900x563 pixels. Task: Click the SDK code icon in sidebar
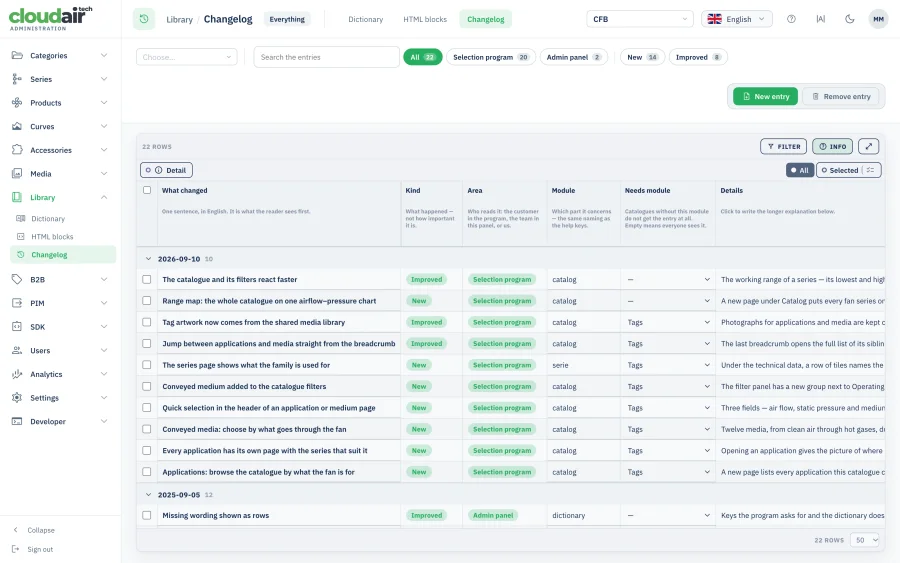point(17,327)
